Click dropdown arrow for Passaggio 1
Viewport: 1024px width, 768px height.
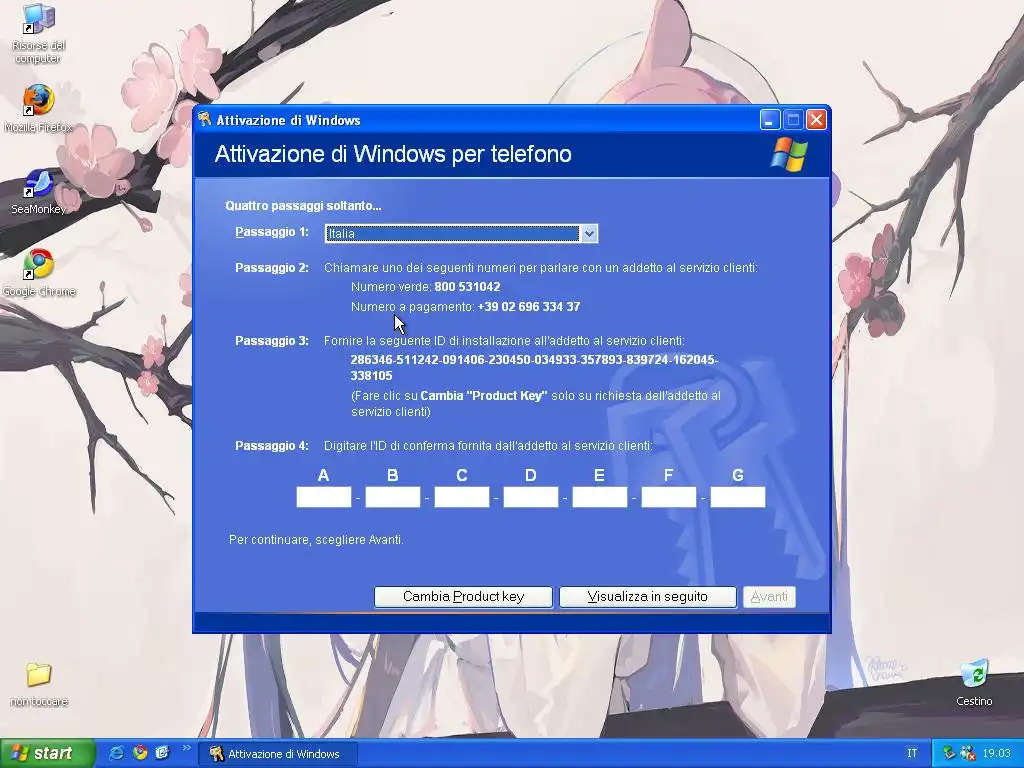tap(589, 234)
